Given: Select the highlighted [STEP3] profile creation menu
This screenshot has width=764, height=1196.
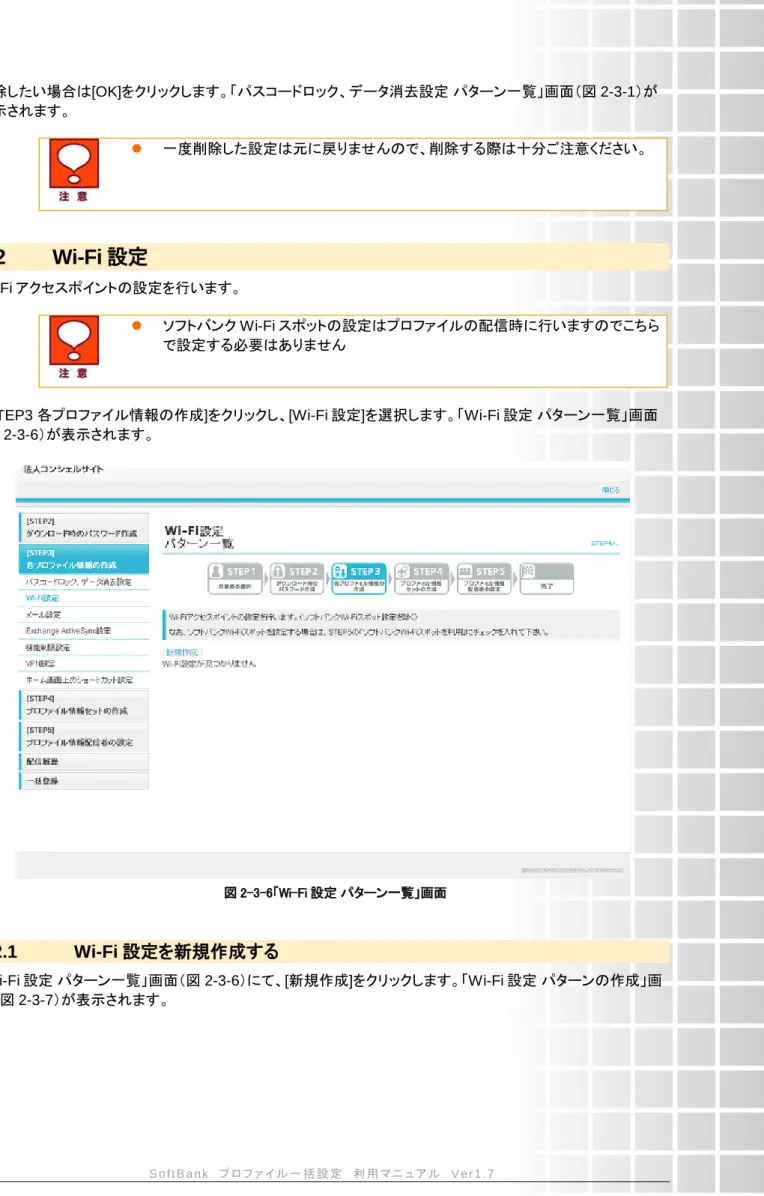Looking at the screenshot, I should pos(84,558).
